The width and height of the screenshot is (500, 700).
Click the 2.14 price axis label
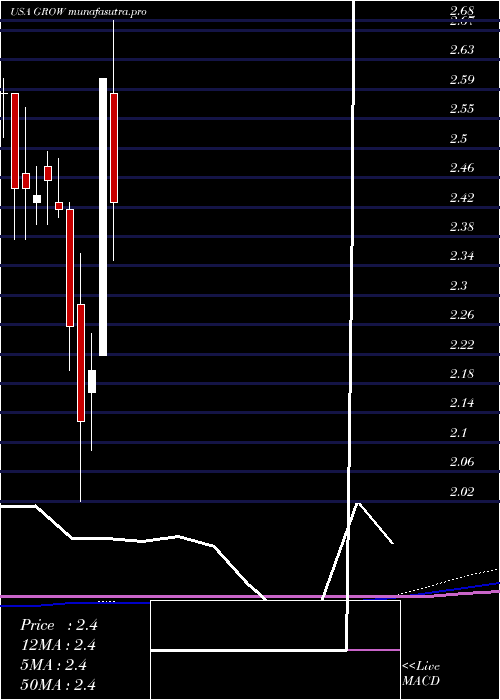point(462,403)
